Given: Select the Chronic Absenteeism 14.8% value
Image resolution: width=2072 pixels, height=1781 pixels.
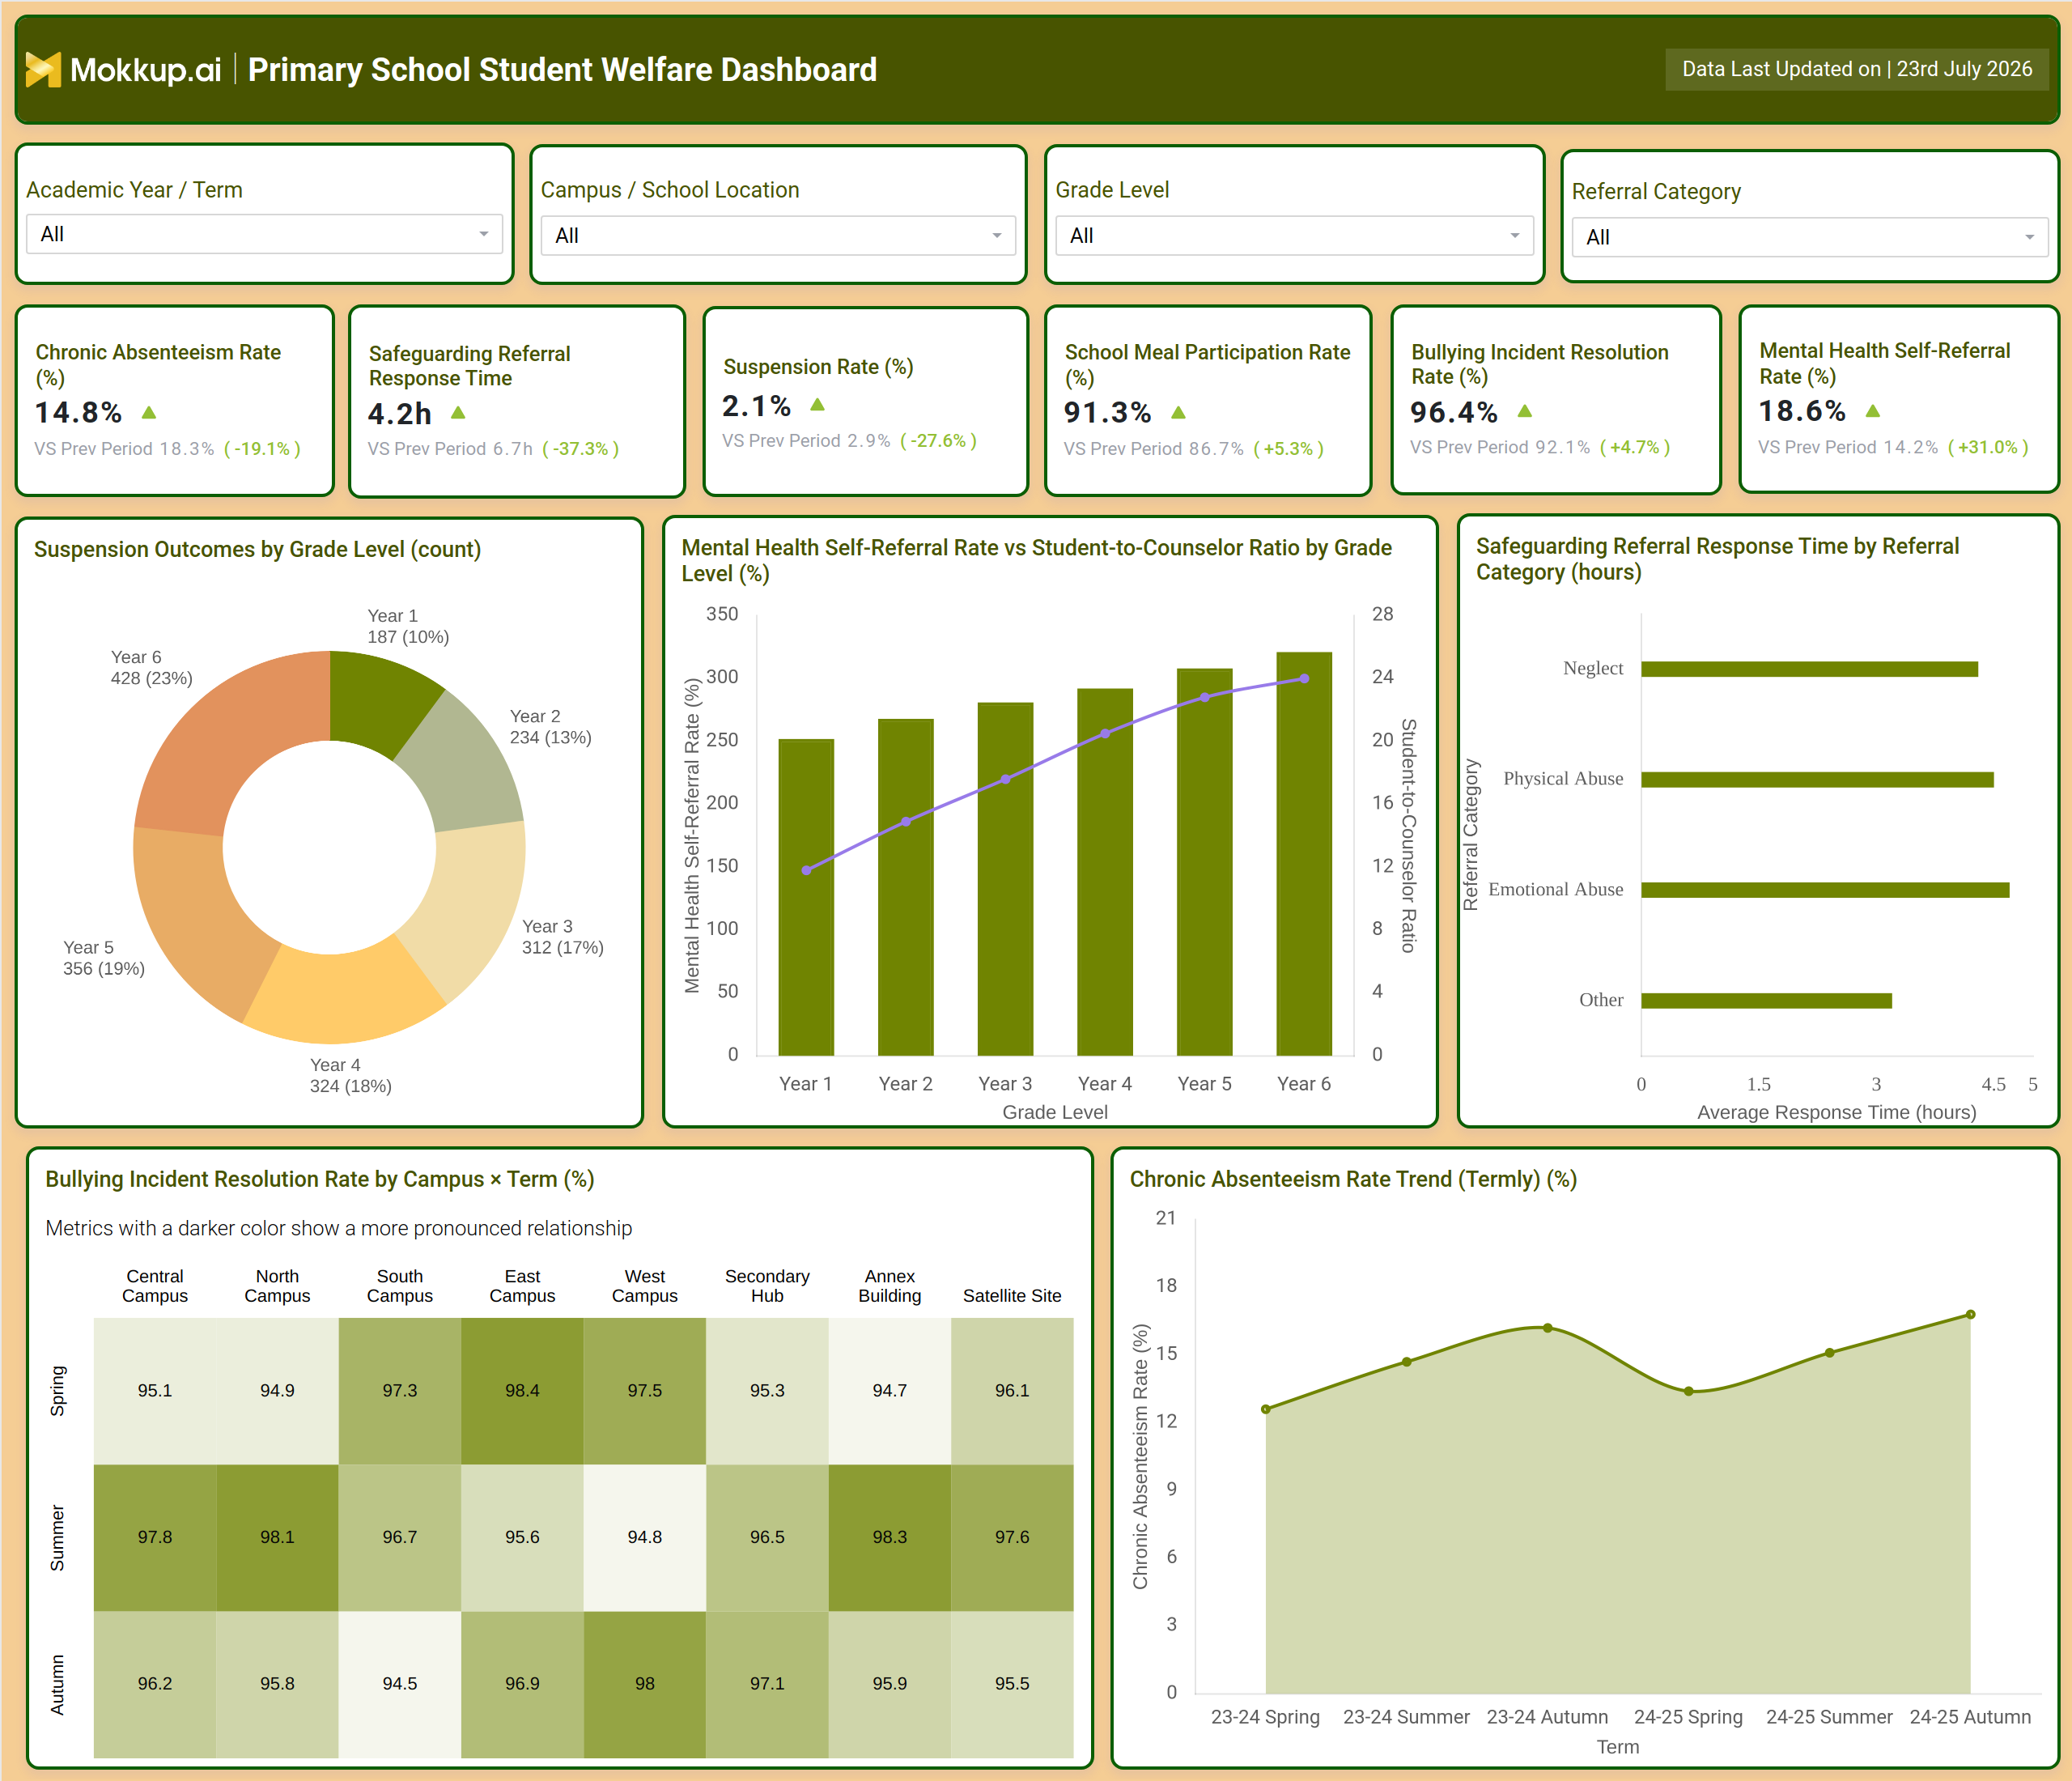Looking at the screenshot, I should pyautogui.click(x=79, y=412).
